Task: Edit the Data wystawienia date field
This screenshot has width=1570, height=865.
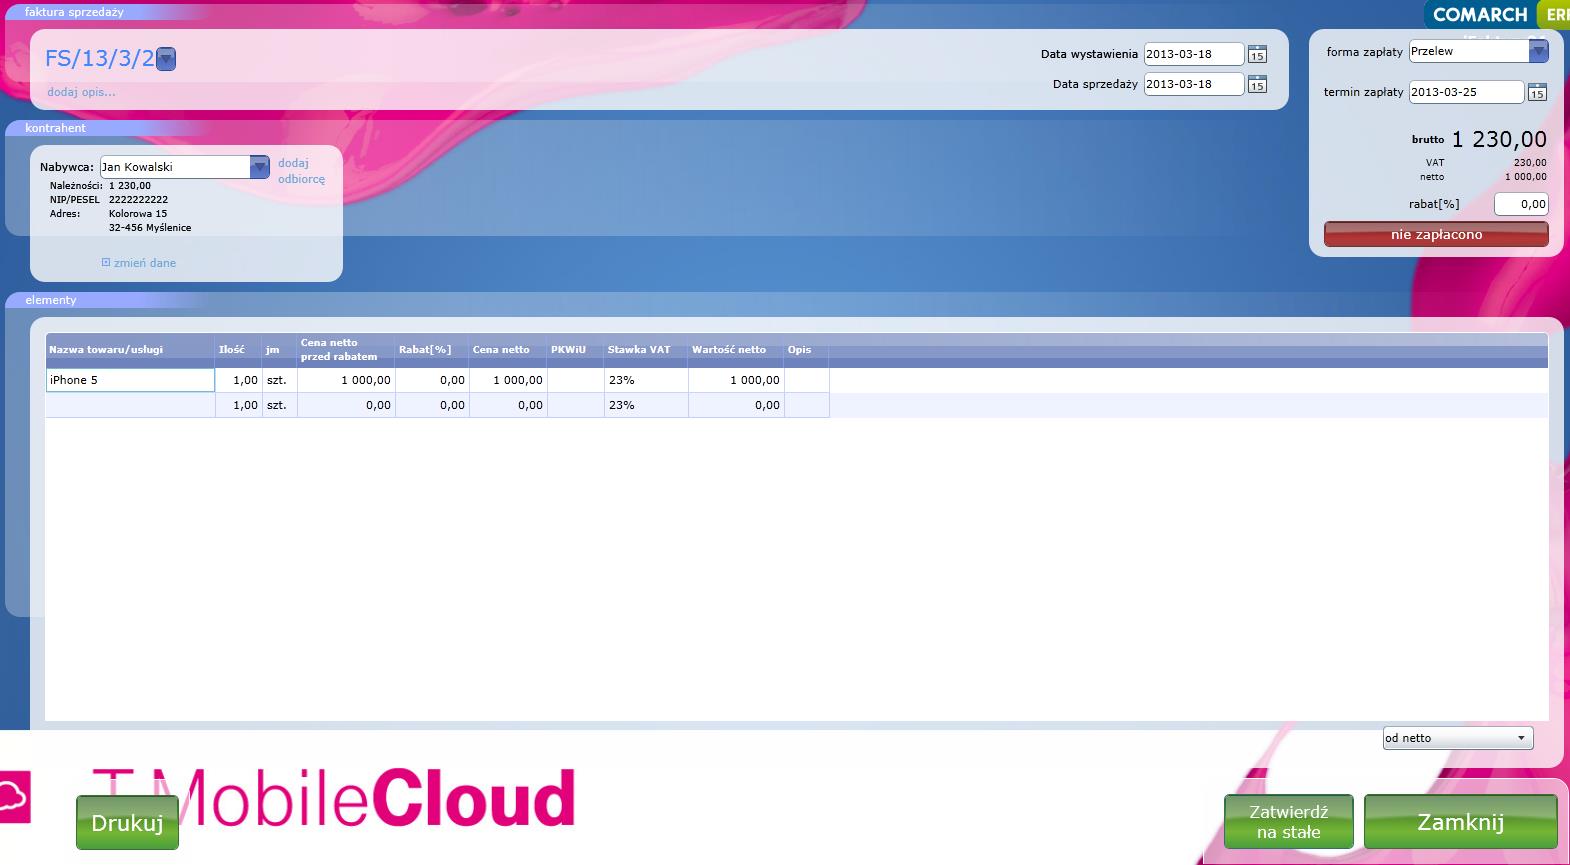Action: click(1194, 54)
